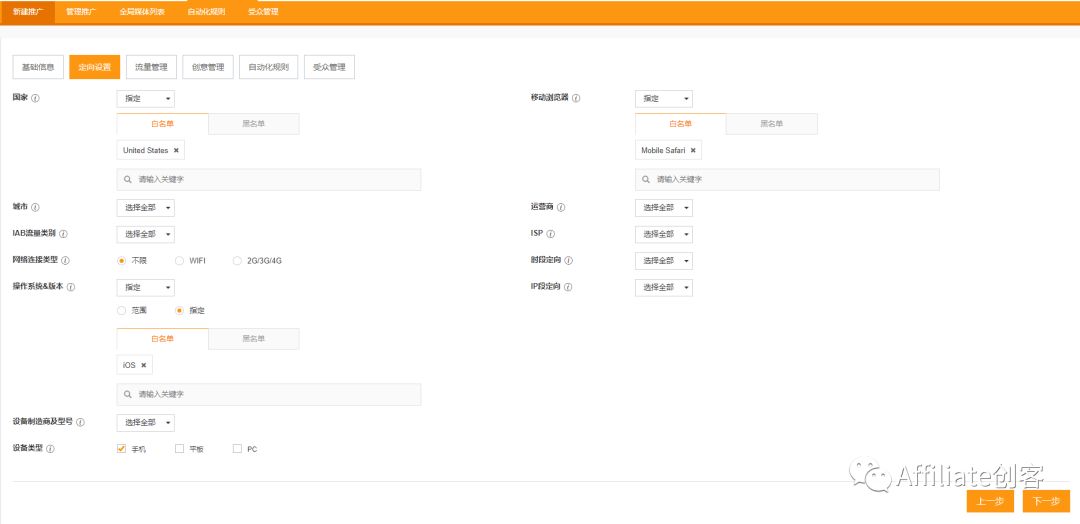Switch to the 自动化规则 step tab
The height and width of the screenshot is (524, 1080).
point(269,67)
